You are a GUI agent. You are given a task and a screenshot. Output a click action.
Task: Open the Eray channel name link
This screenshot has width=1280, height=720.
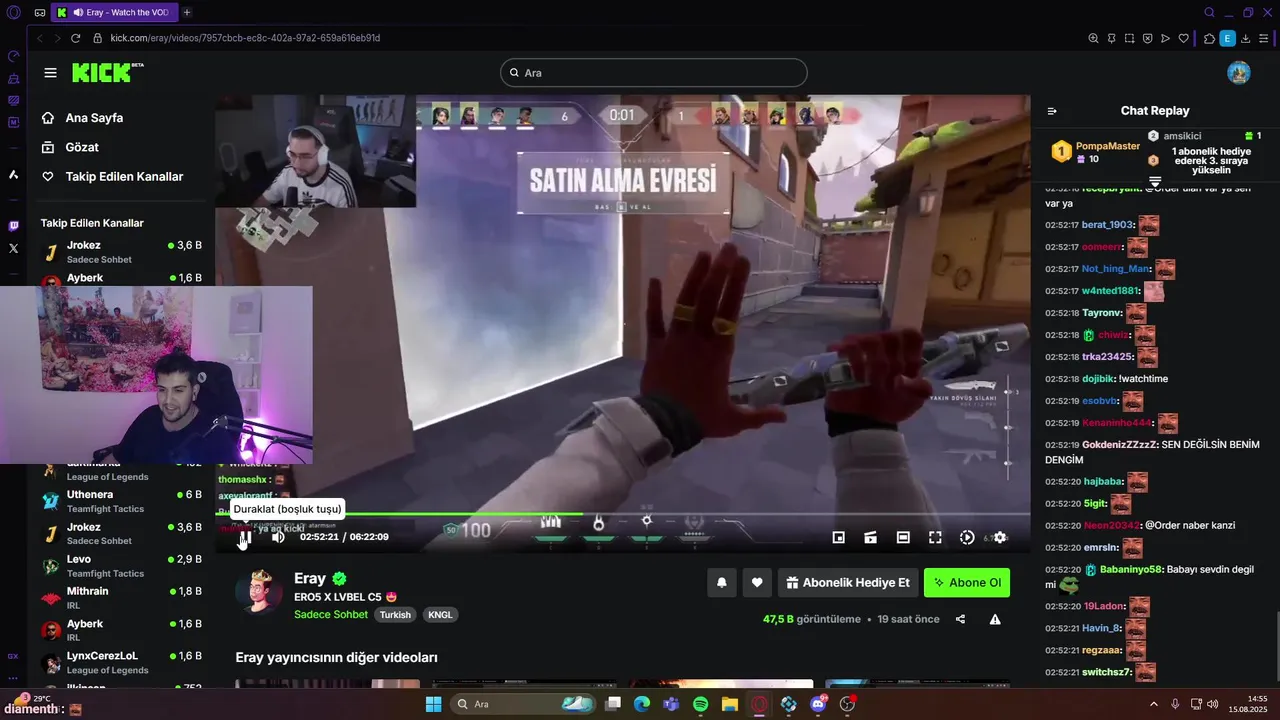310,578
